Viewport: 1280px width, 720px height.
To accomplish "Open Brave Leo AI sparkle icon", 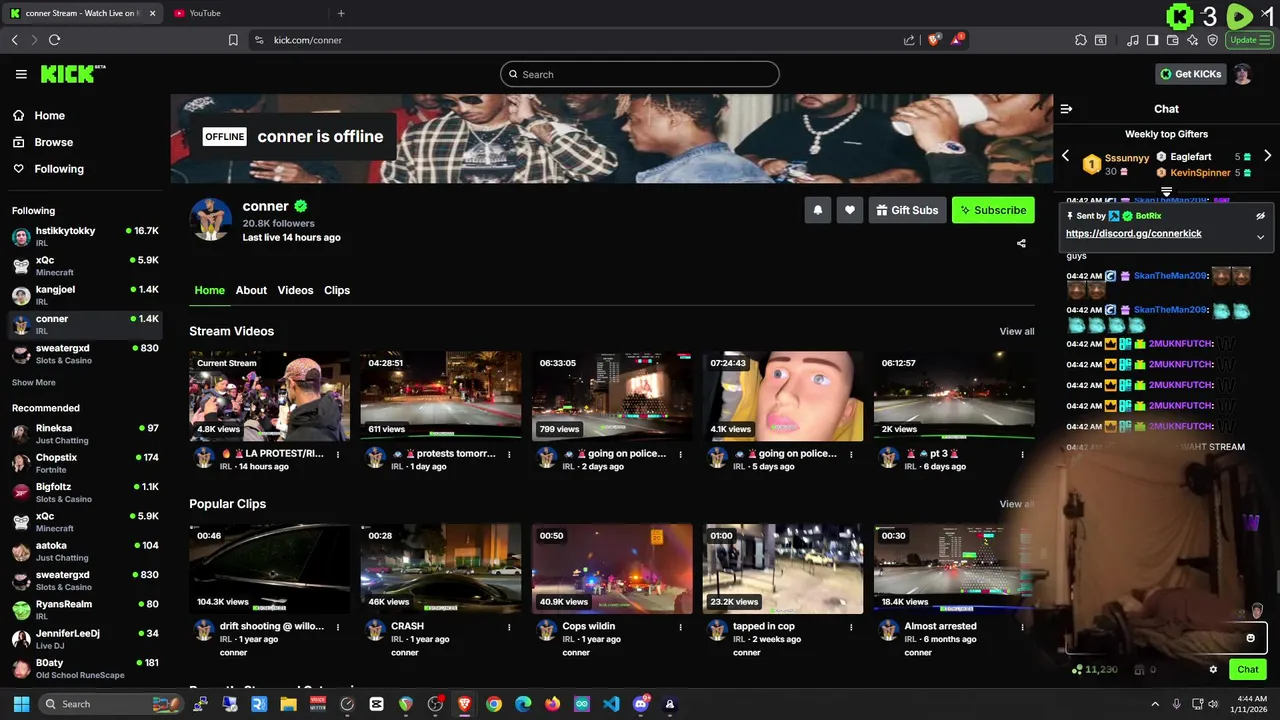I will 1193,40.
